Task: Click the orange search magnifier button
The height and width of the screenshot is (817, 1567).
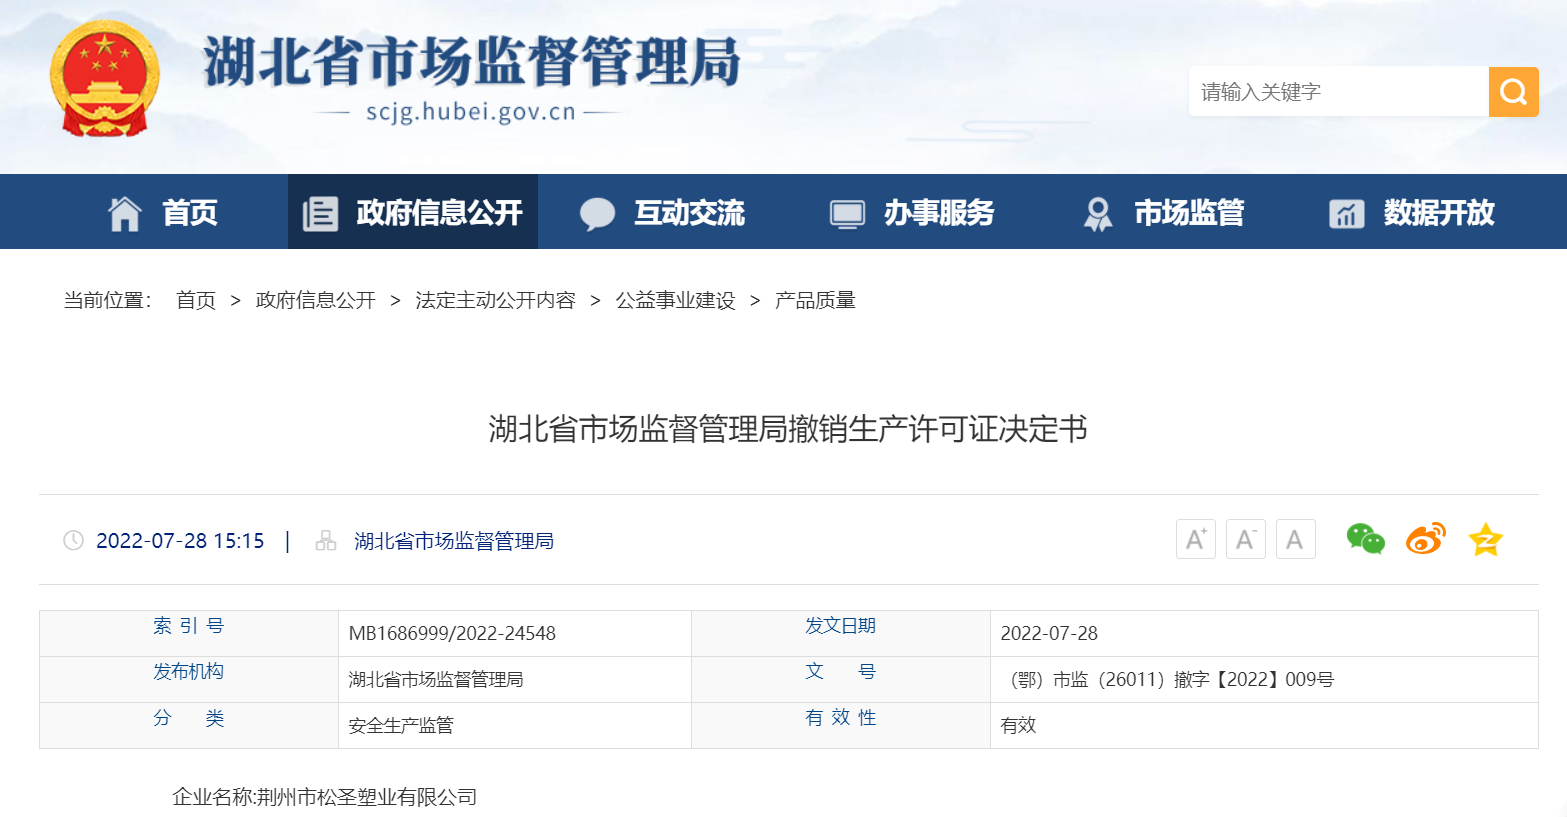Action: [x=1513, y=92]
